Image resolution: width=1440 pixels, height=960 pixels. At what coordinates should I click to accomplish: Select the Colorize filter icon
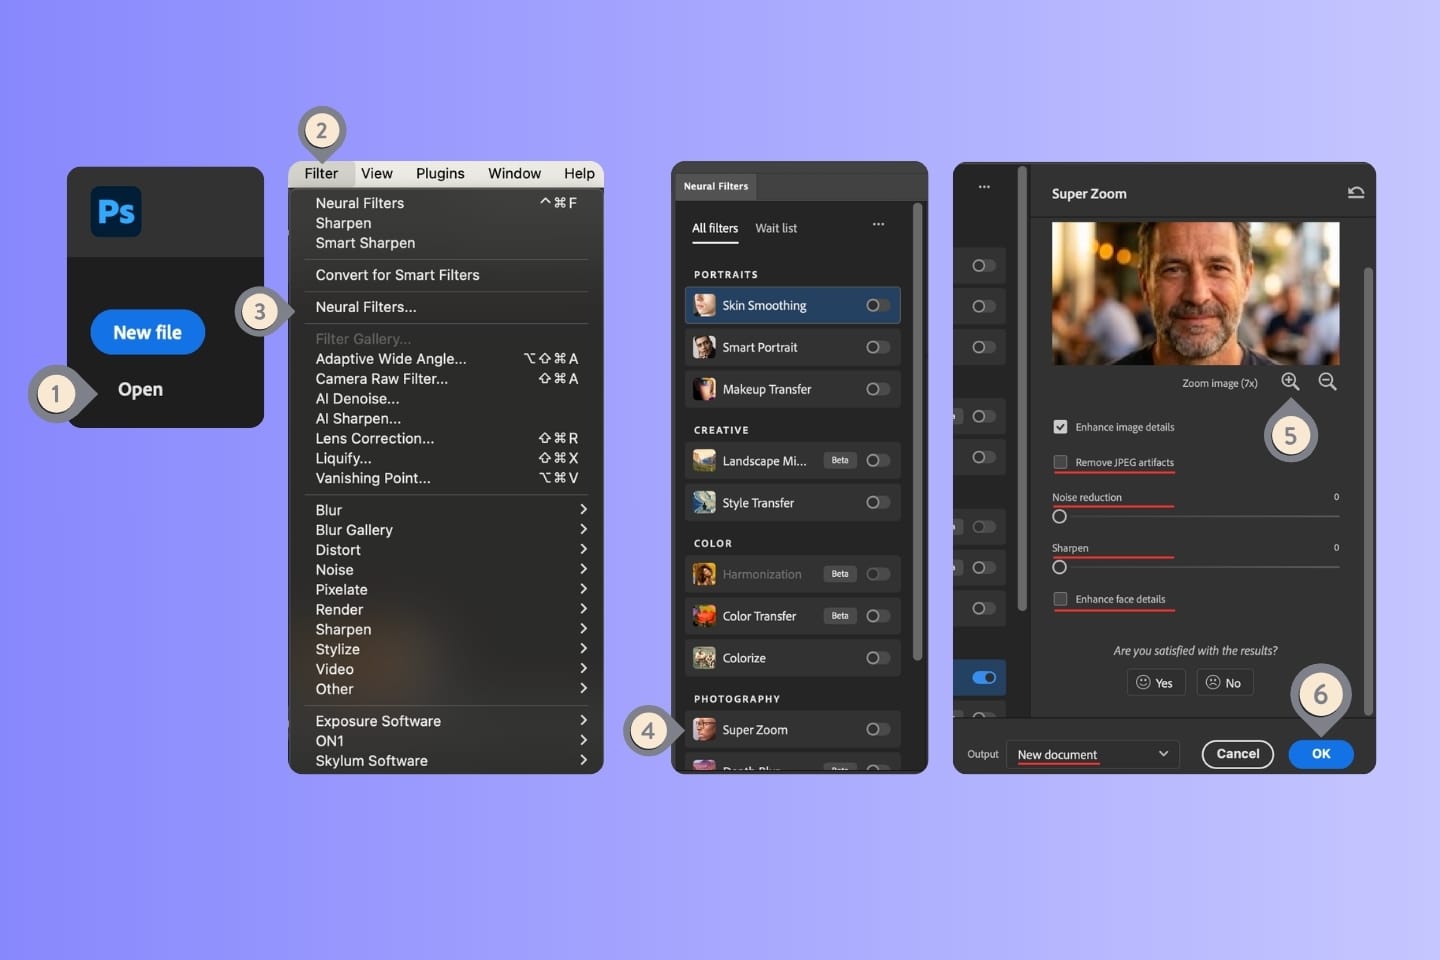pos(704,657)
